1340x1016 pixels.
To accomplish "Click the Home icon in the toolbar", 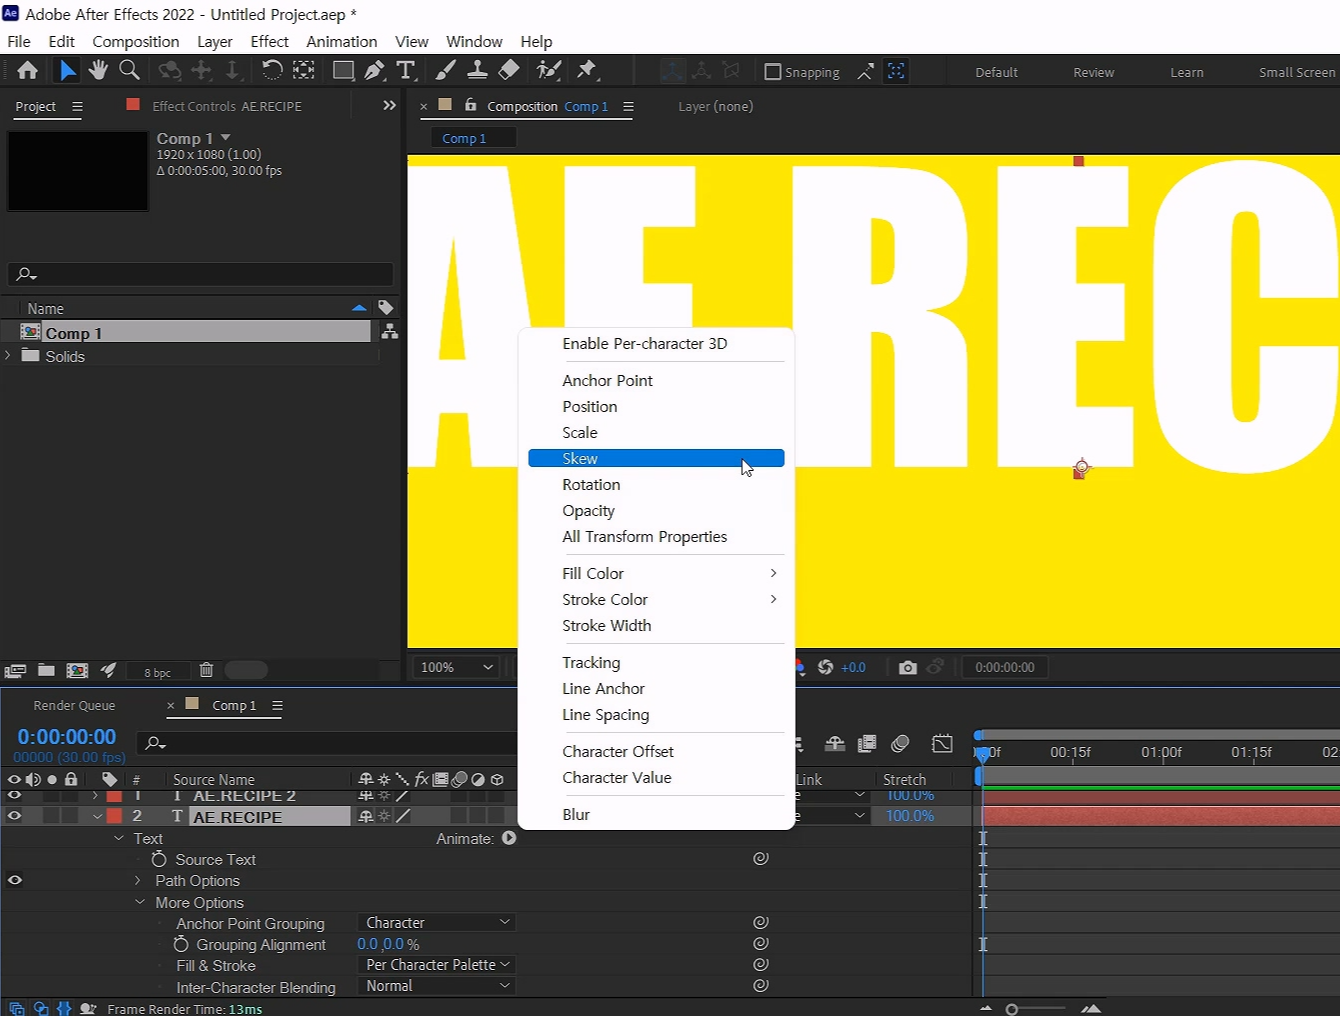I will [x=27, y=70].
